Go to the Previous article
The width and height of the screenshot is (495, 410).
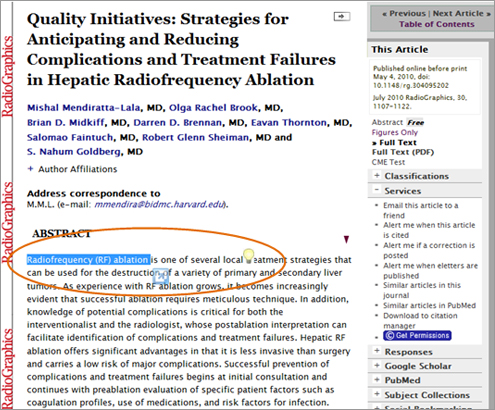pos(404,14)
